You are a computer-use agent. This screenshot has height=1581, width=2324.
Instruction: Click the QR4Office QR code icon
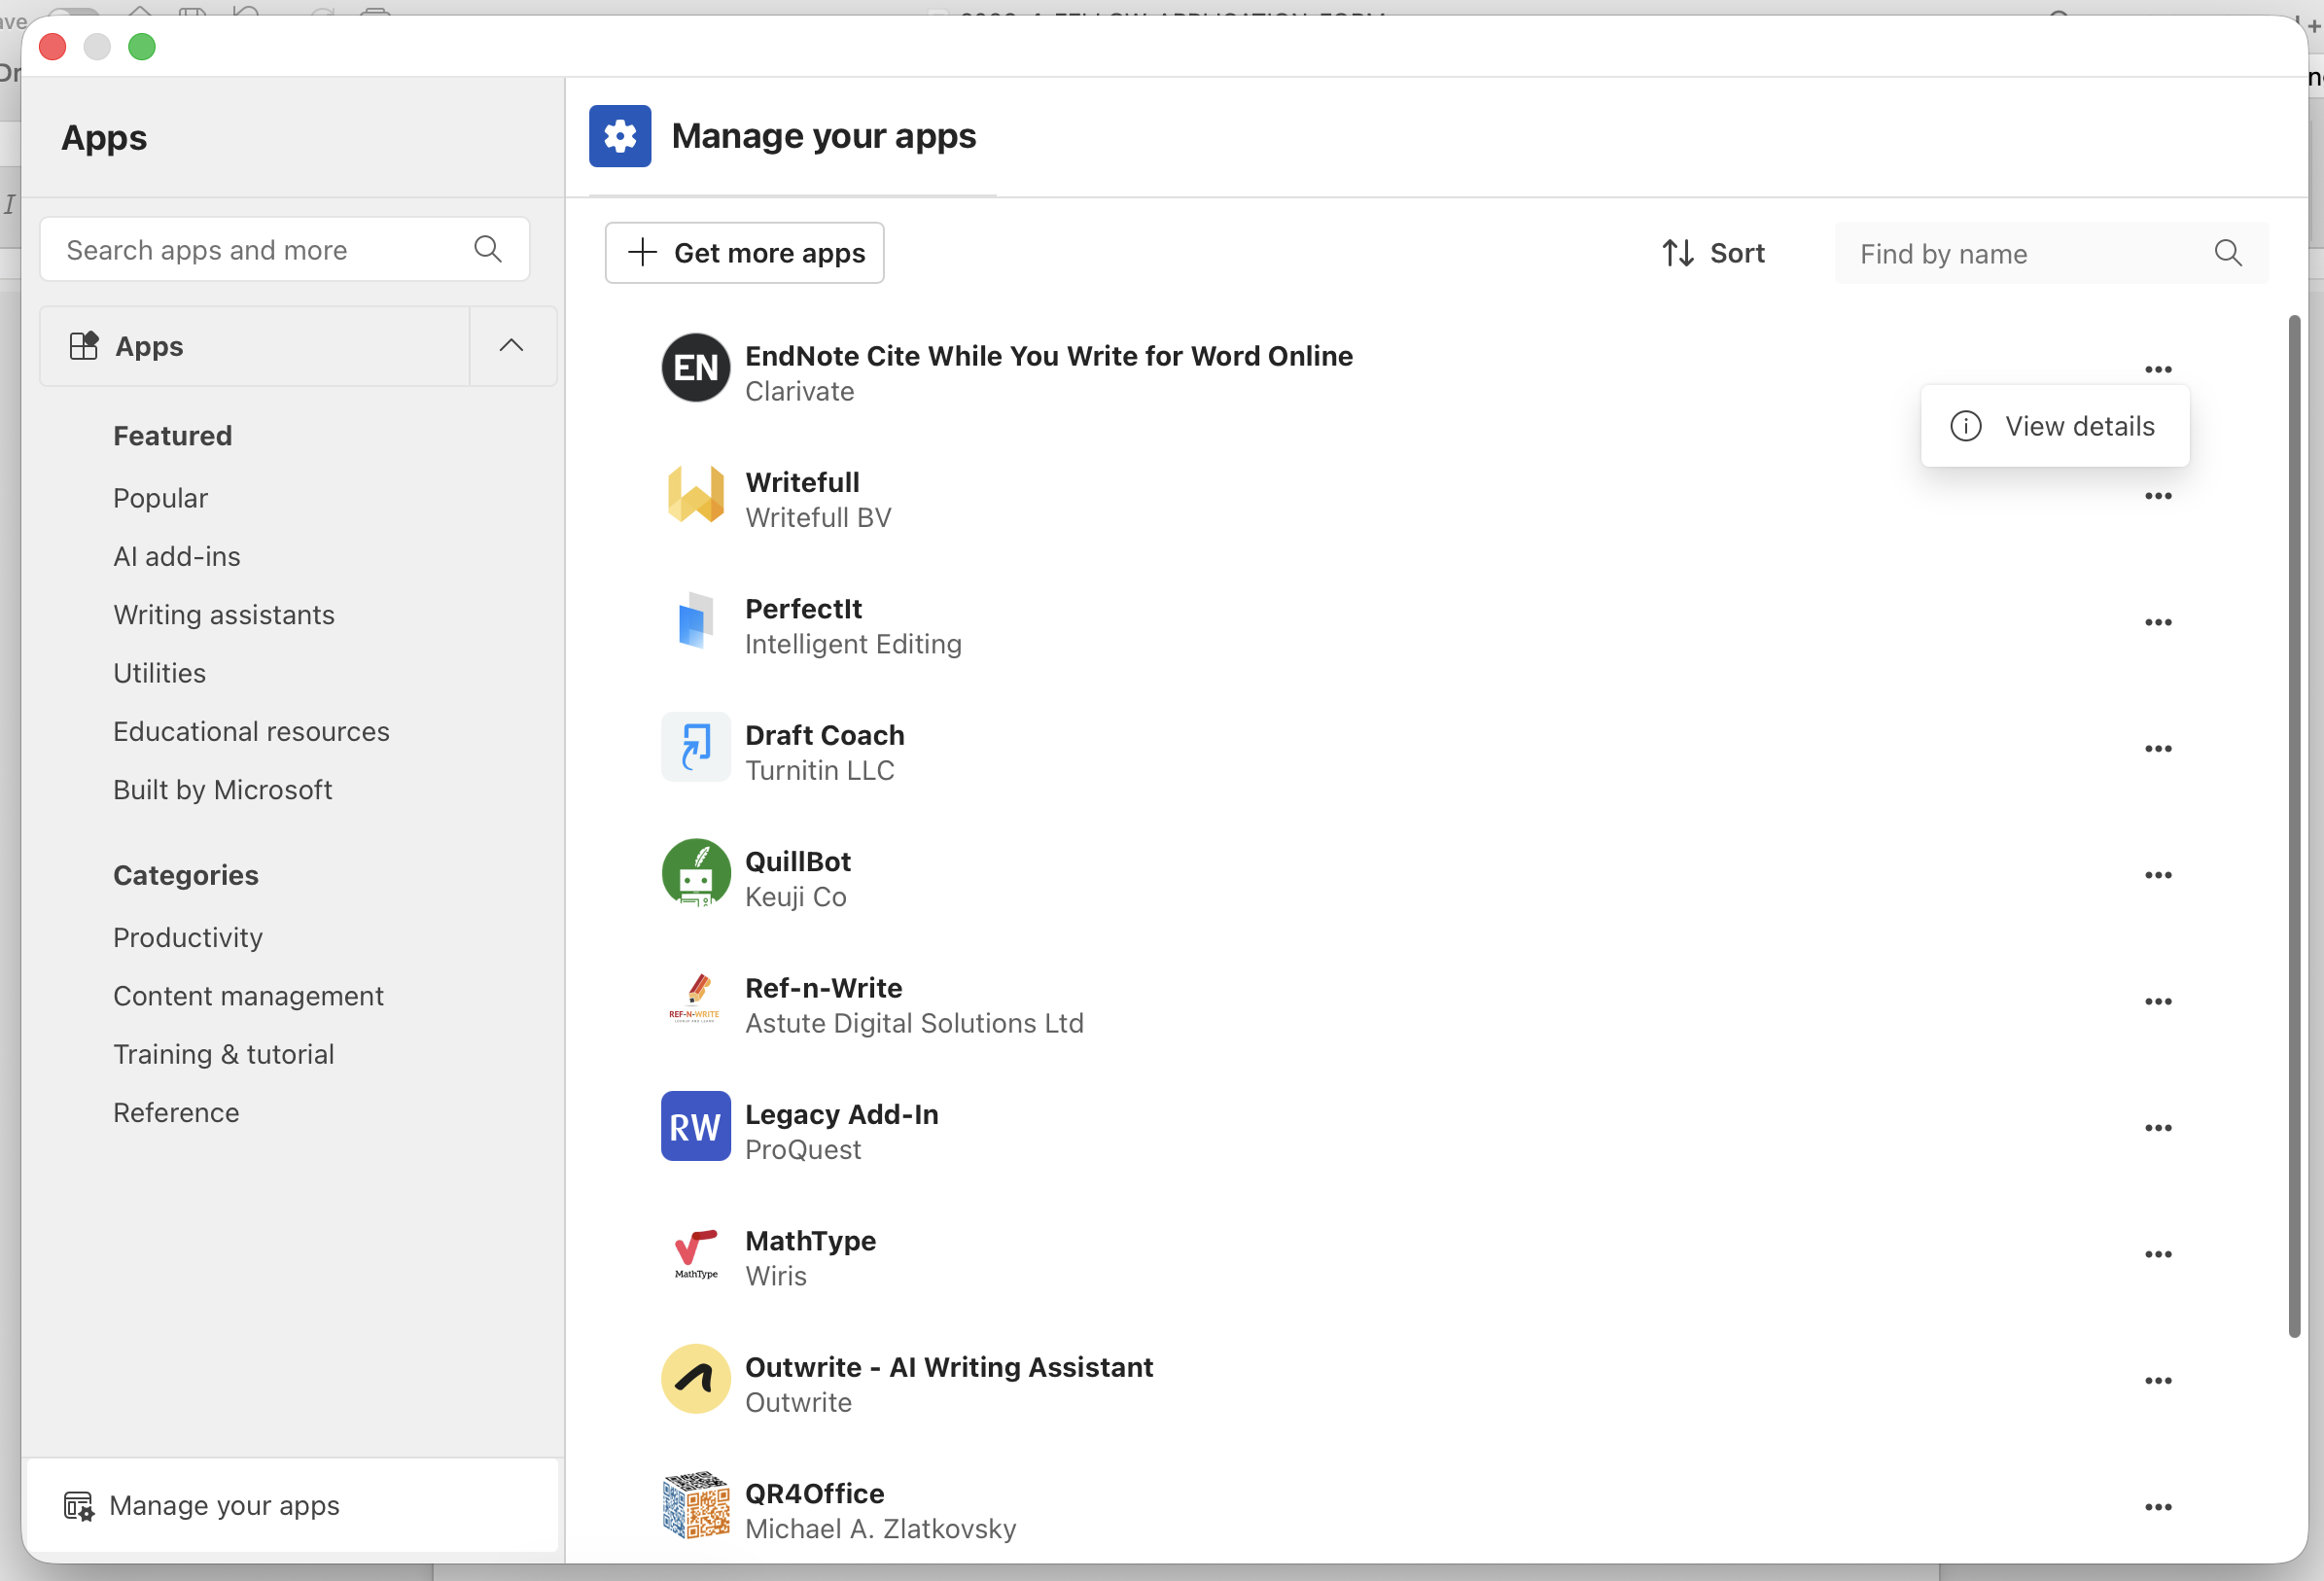[x=695, y=1505]
